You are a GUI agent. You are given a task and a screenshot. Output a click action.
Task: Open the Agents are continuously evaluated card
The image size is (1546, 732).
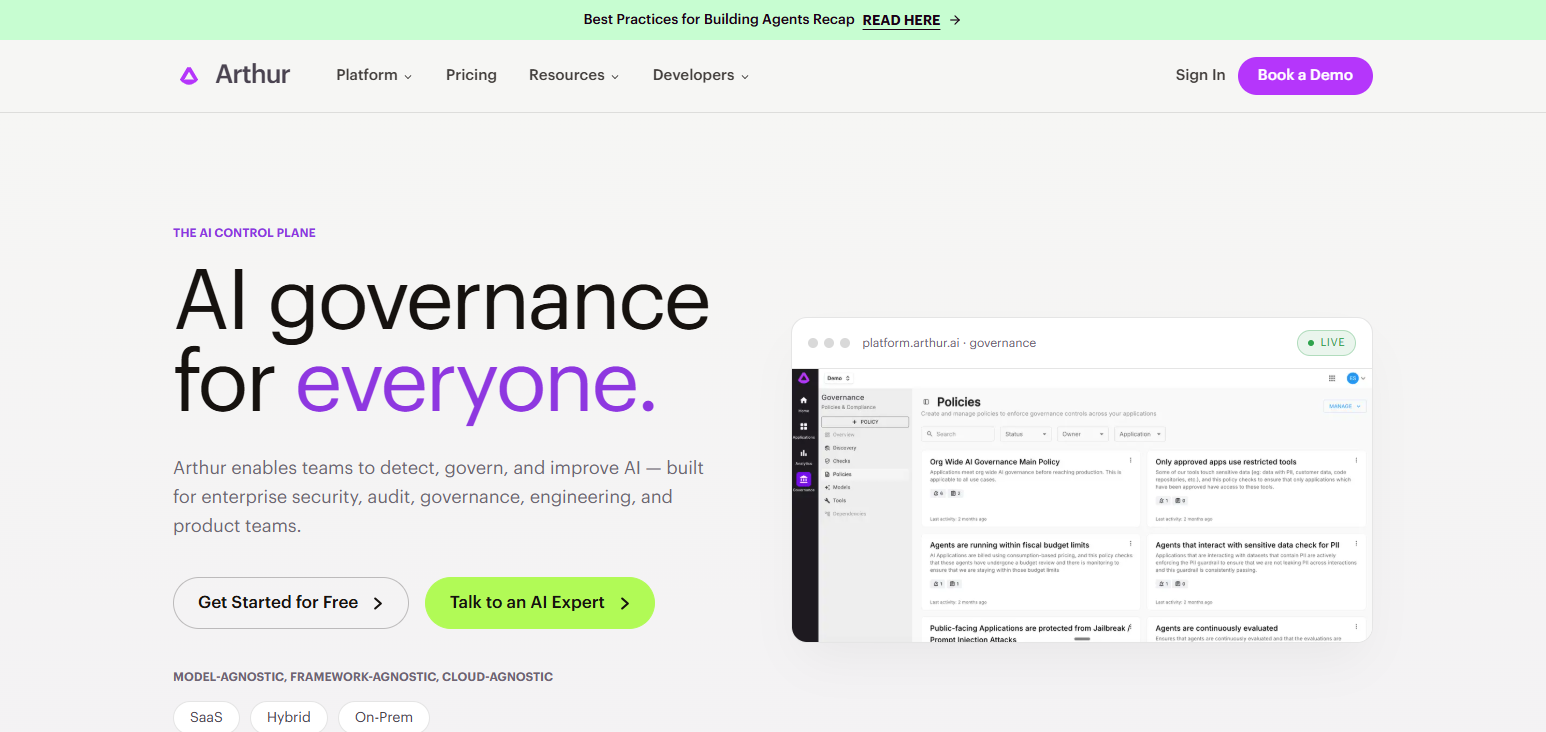click(x=1257, y=630)
